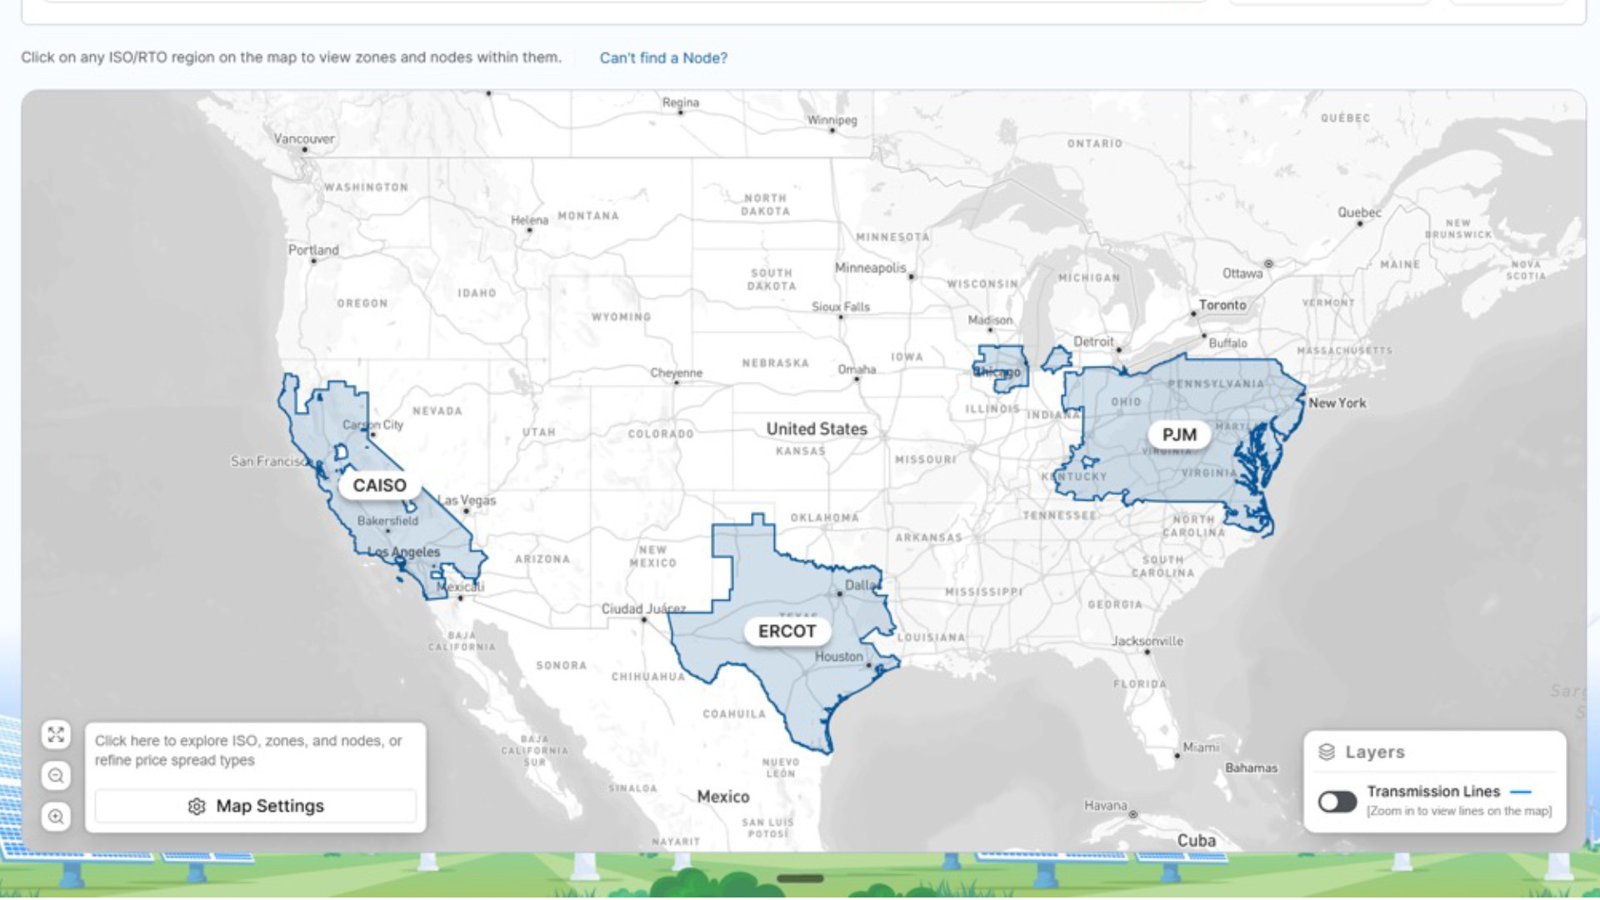Viewport: 1600px width, 900px height.
Task: Click the "Minneapolis" city label
Action: tap(870, 268)
